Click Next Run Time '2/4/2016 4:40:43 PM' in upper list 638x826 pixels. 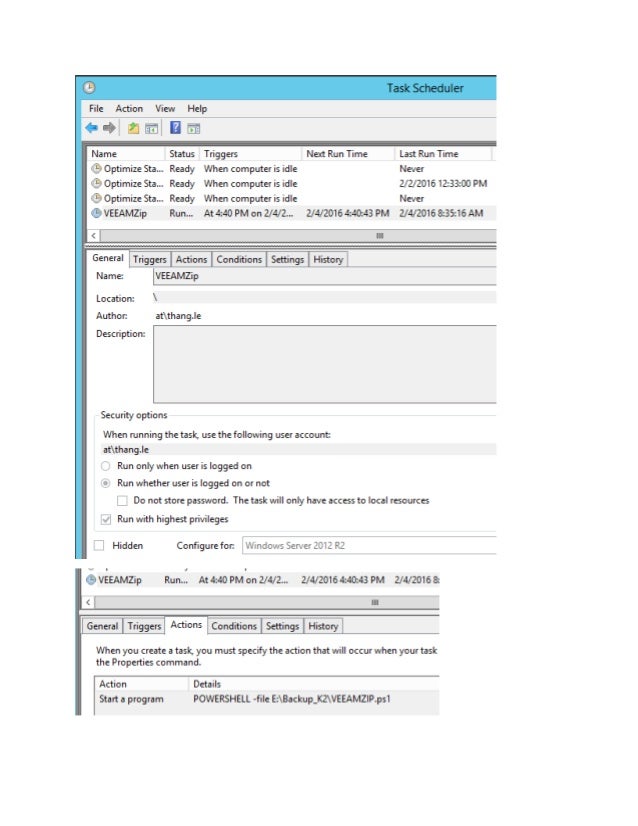(348, 213)
